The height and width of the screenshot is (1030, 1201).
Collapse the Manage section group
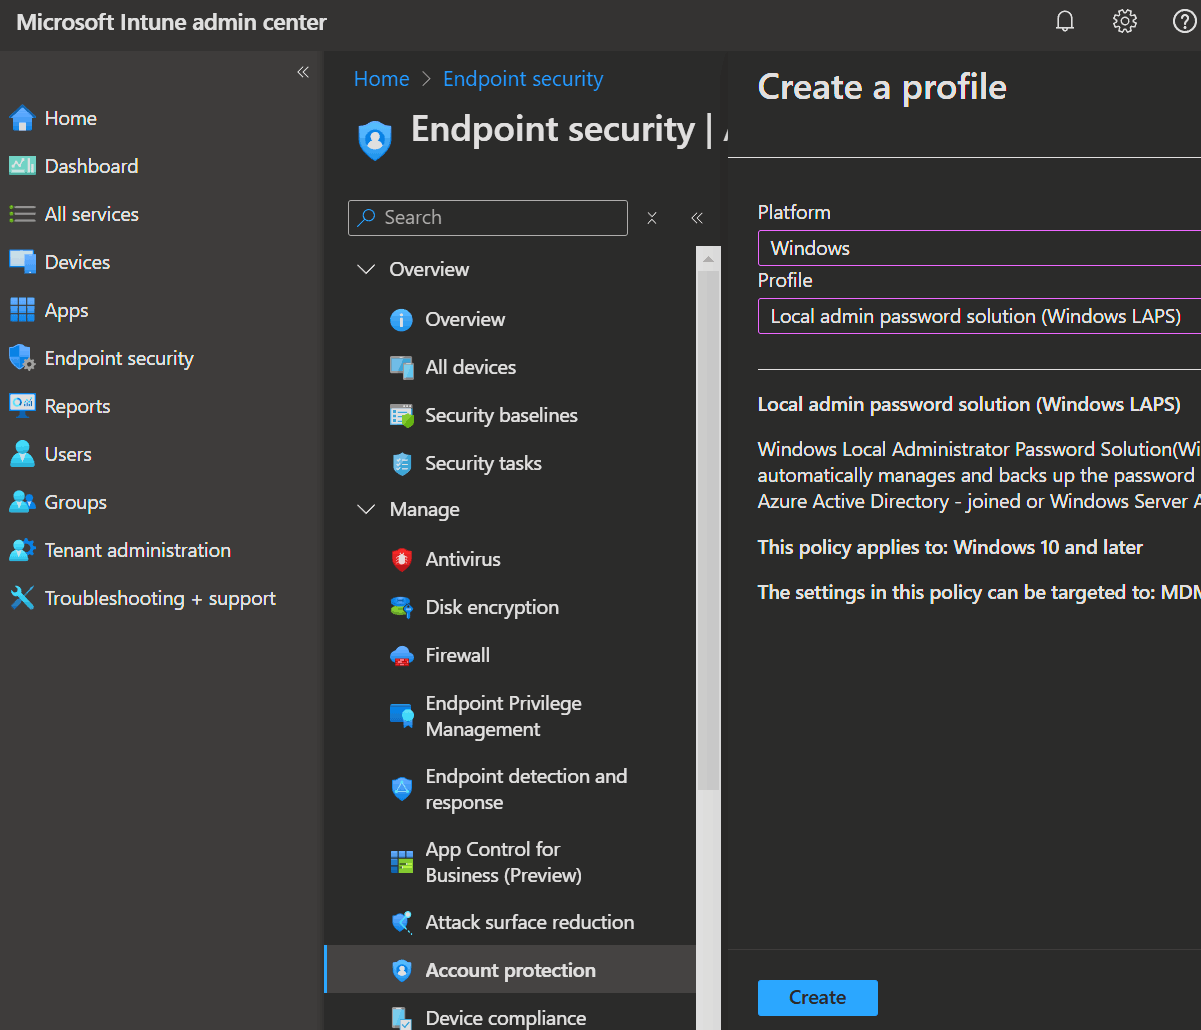[367, 509]
